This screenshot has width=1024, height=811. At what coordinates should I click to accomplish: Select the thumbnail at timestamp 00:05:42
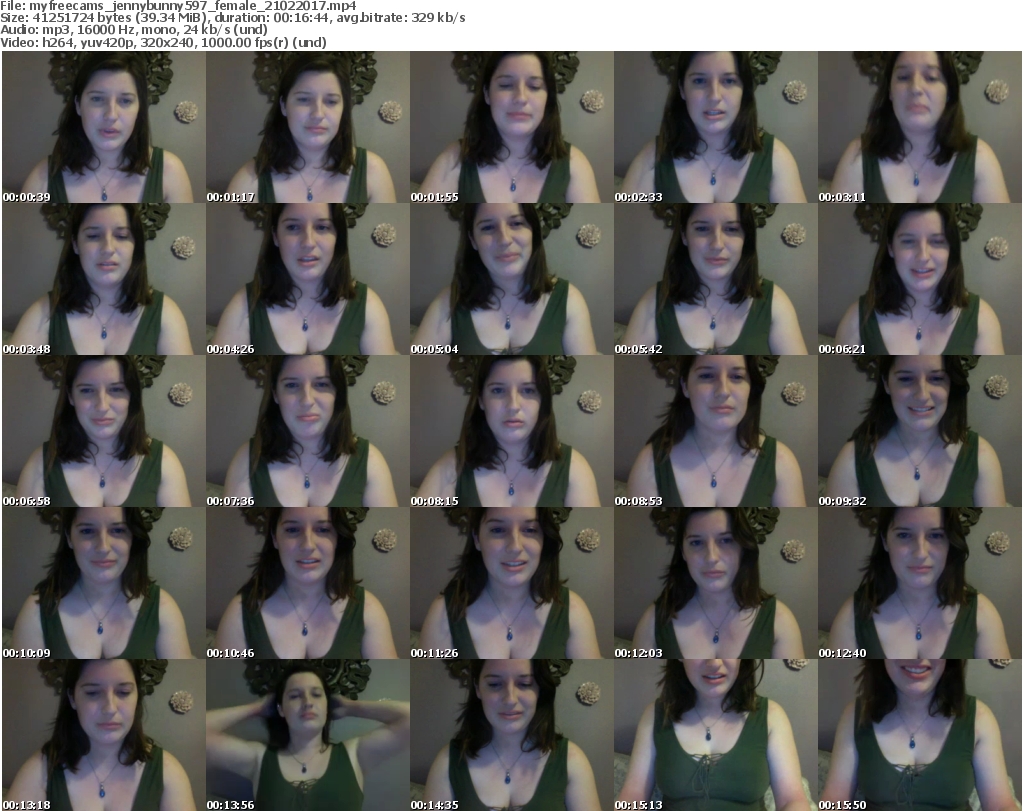coord(716,279)
